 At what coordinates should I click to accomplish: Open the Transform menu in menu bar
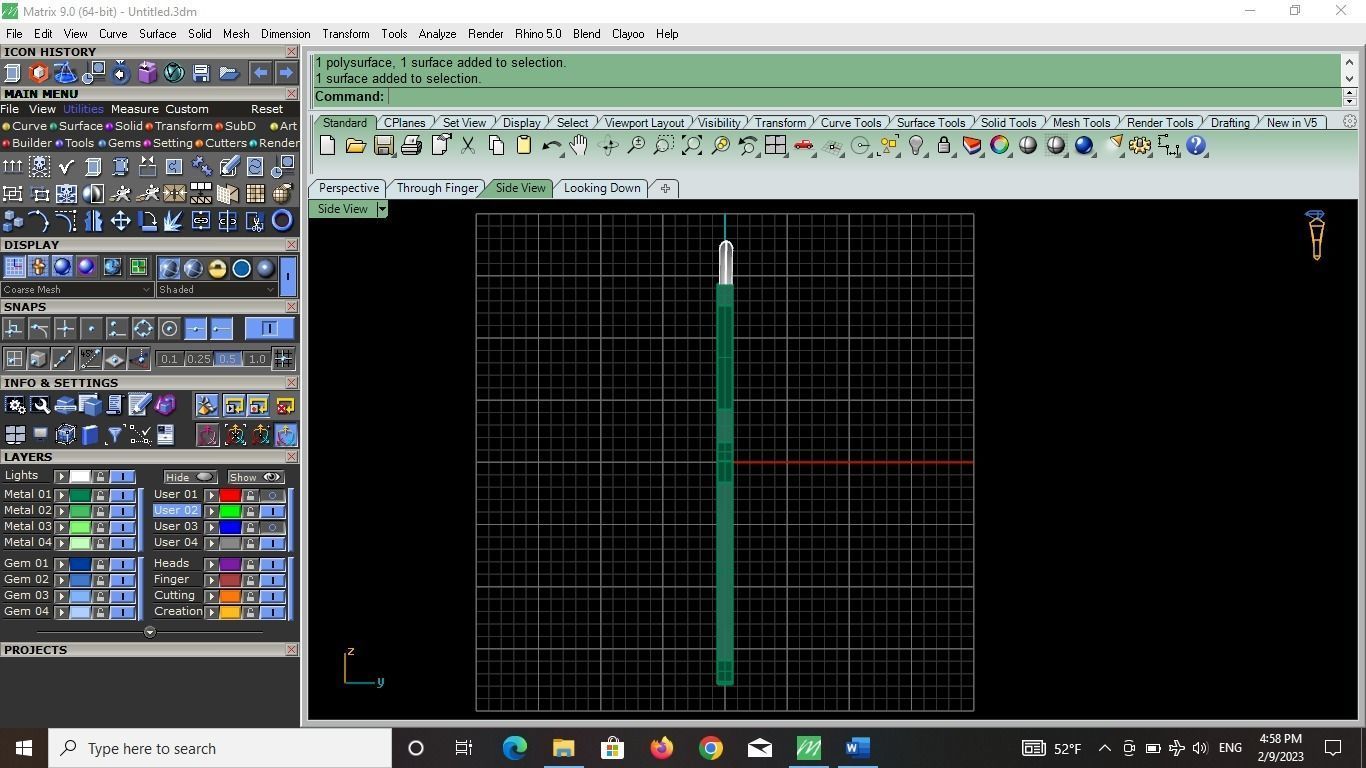coord(346,34)
